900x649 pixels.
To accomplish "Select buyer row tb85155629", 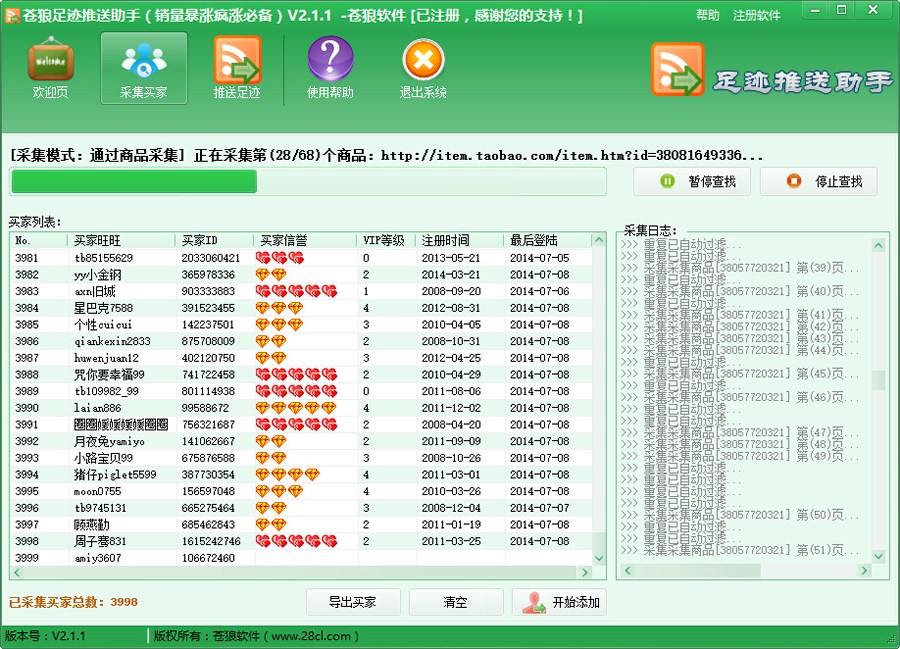I will click(x=301, y=258).
